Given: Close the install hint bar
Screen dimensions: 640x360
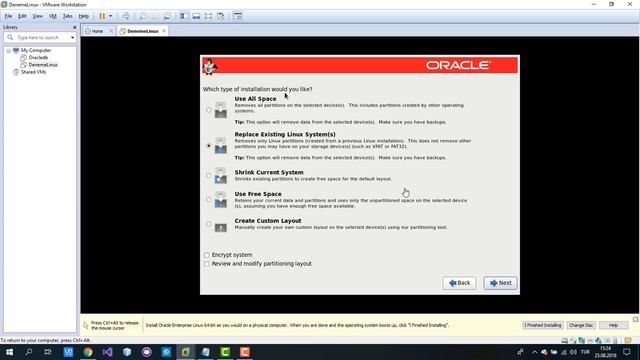Looking at the screenshot, I should (636, 319).
